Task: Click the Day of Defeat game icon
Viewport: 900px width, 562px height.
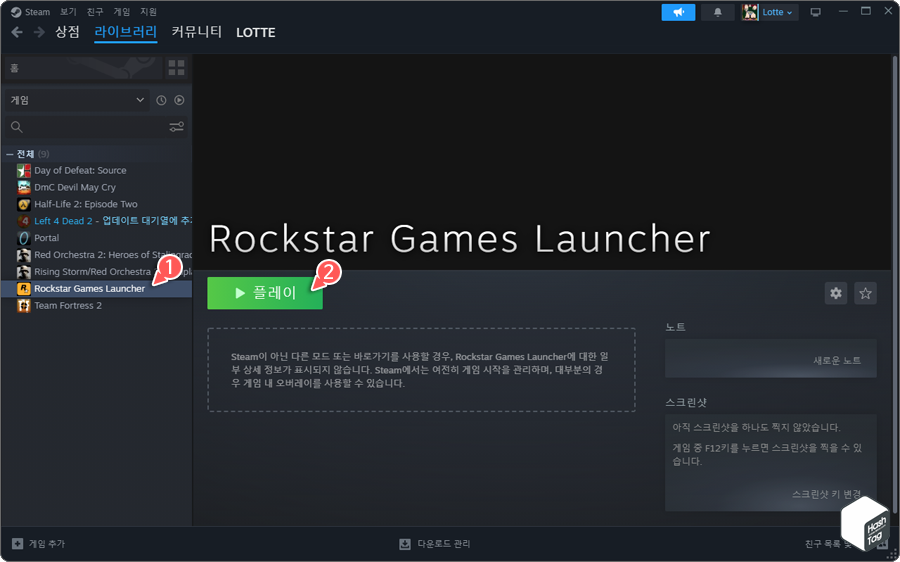Action: point(24,170)
